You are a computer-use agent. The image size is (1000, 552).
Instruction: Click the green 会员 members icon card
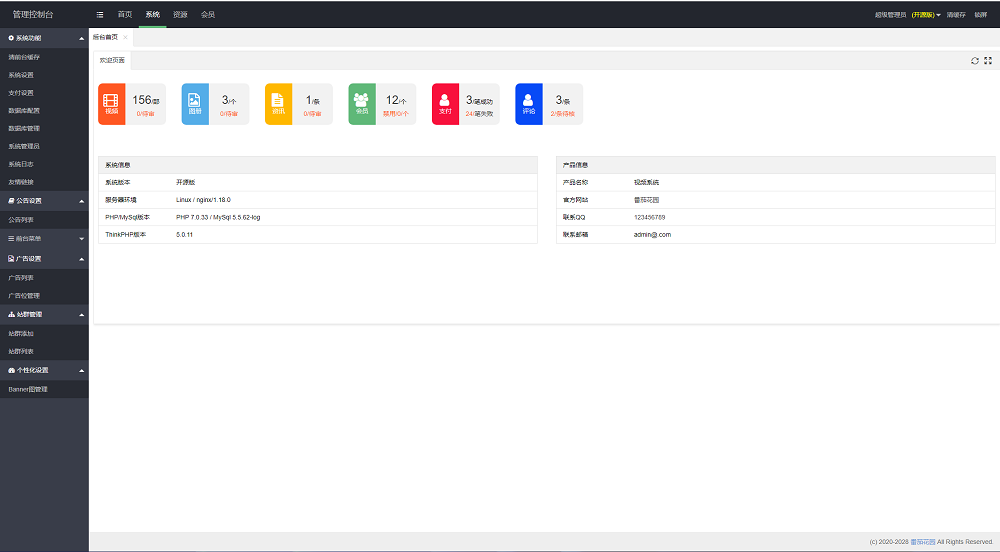pyautogui.click(x=362, y=104)
